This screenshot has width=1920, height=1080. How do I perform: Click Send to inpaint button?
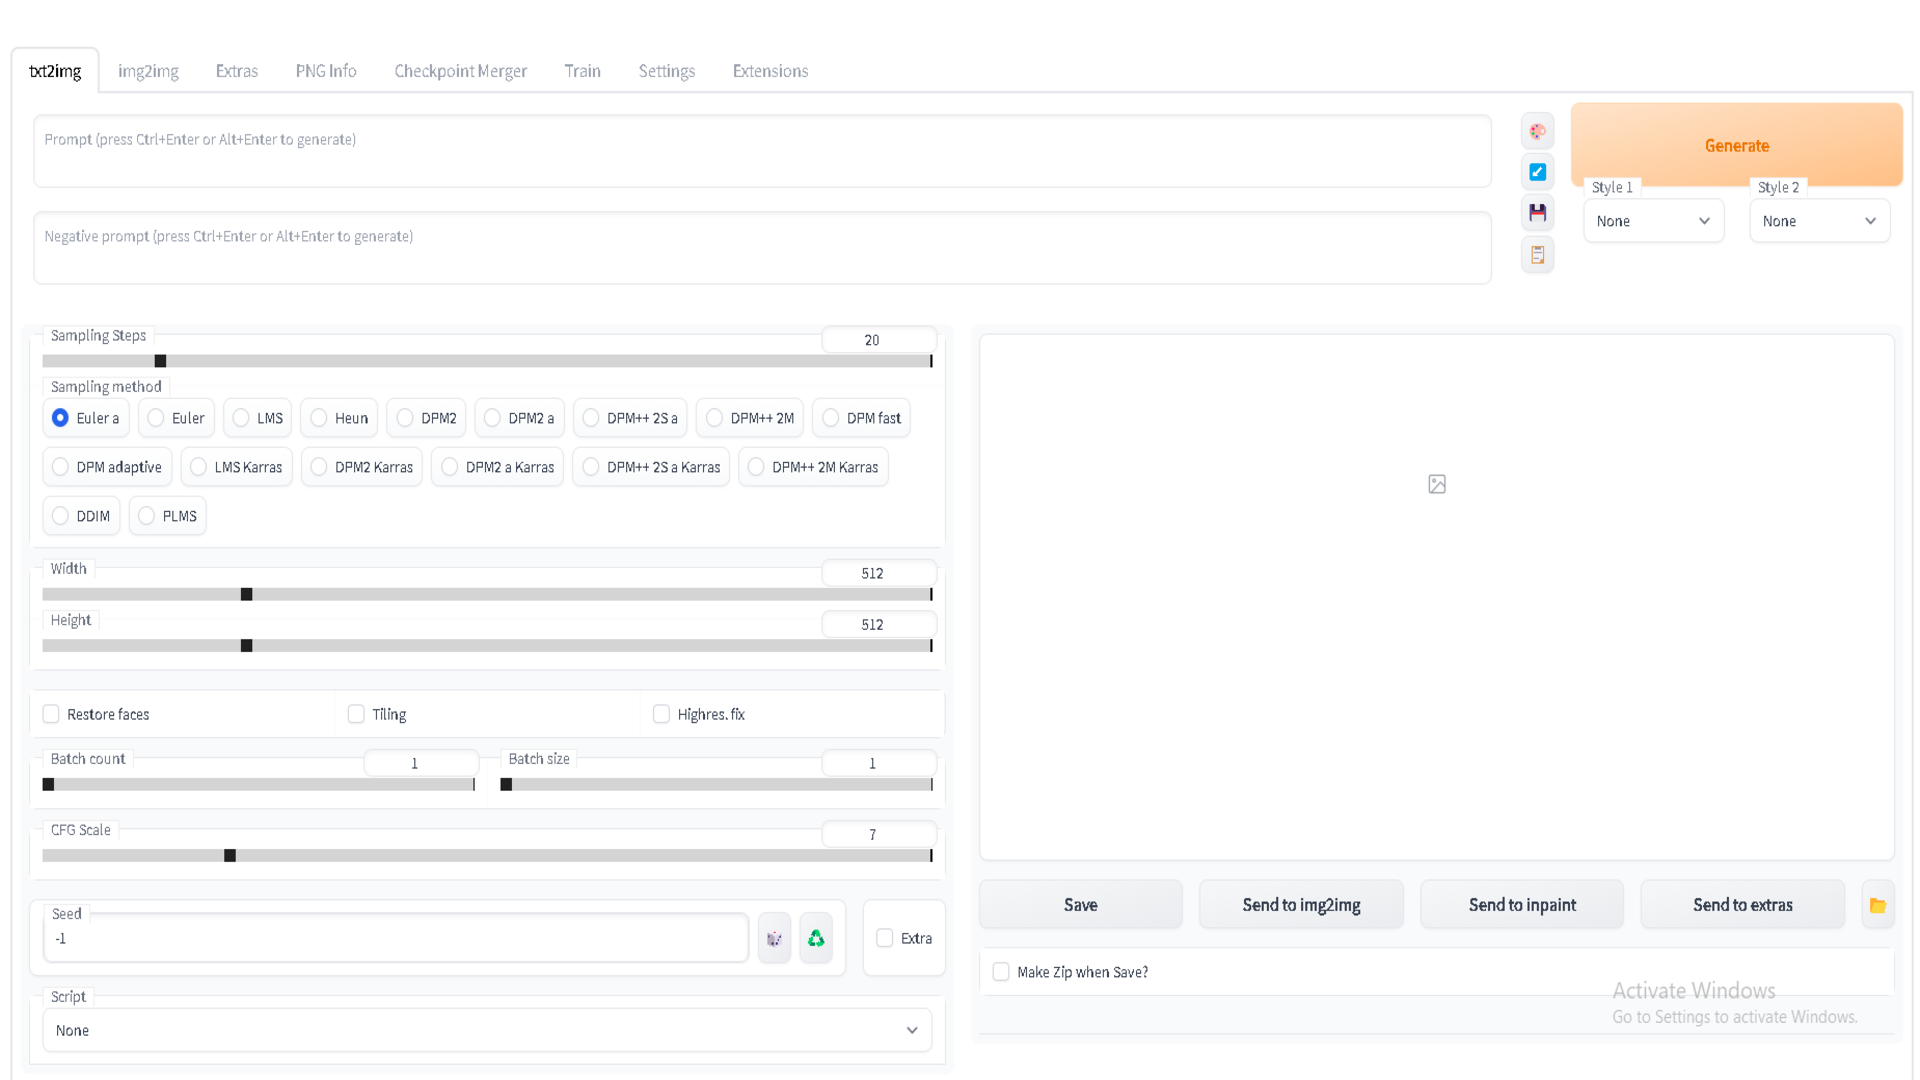coord(1522,905)
